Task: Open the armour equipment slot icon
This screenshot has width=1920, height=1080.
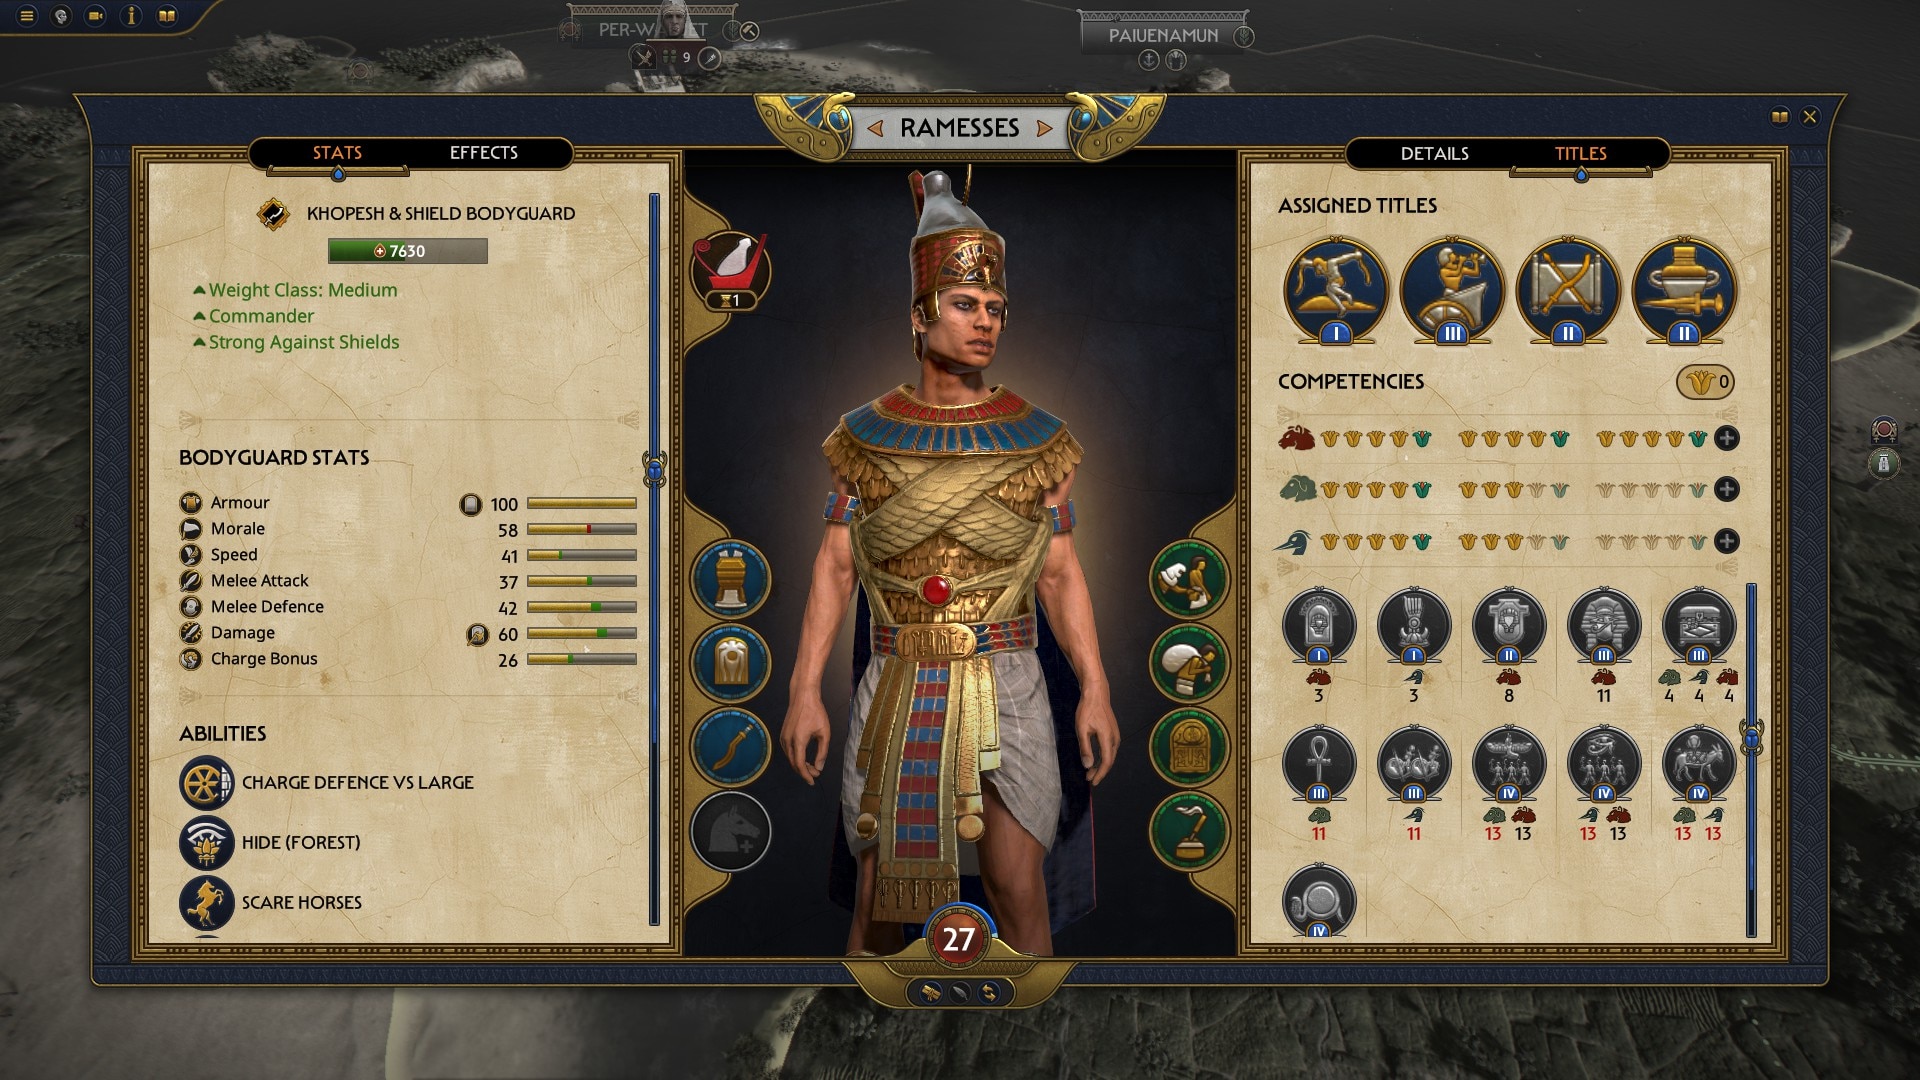Action: pyautogui.click(x=731, y=663)
